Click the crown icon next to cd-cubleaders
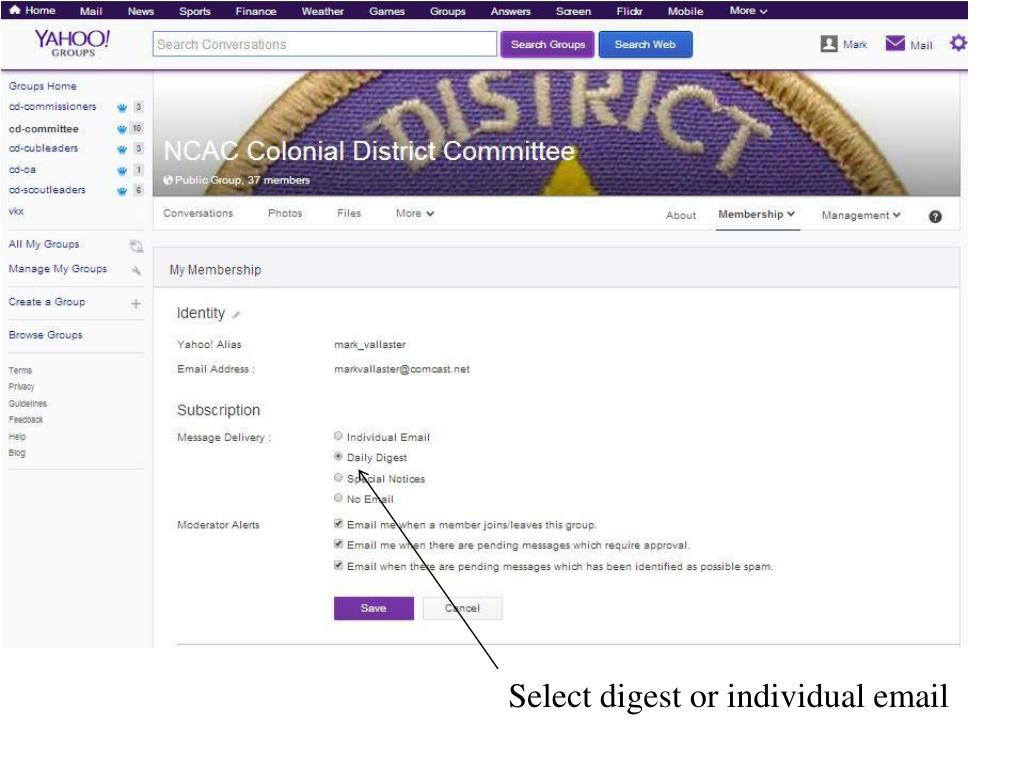Screen dimensions: 1024x768 point(122,150)
